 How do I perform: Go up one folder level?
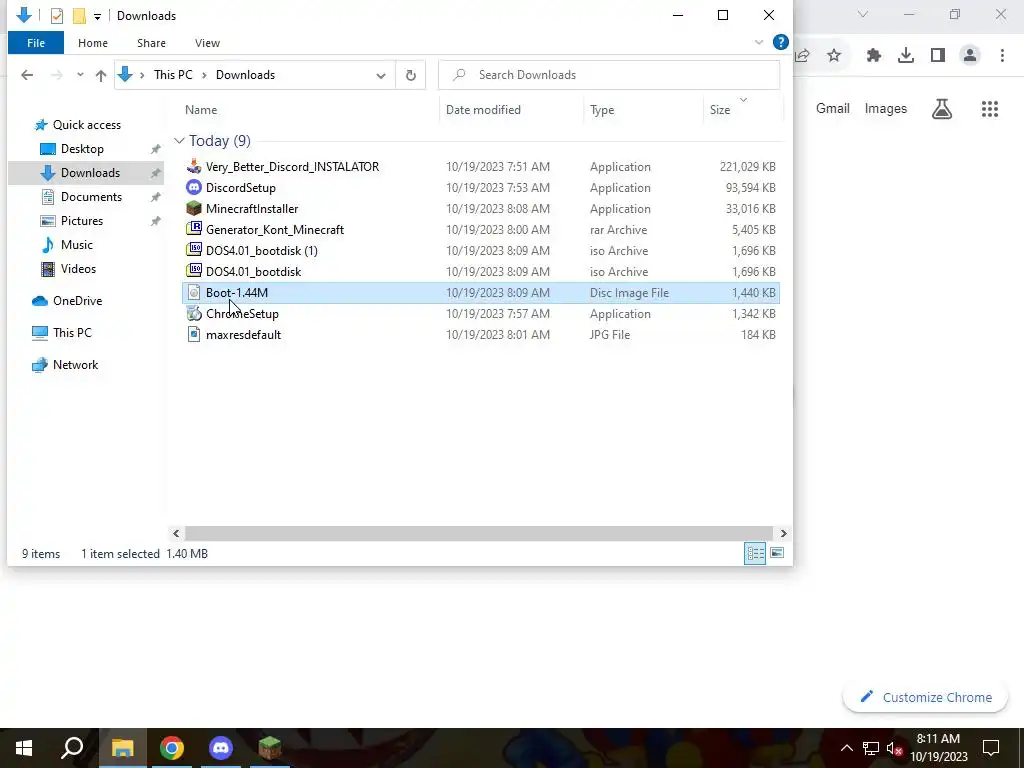(101, 75)
